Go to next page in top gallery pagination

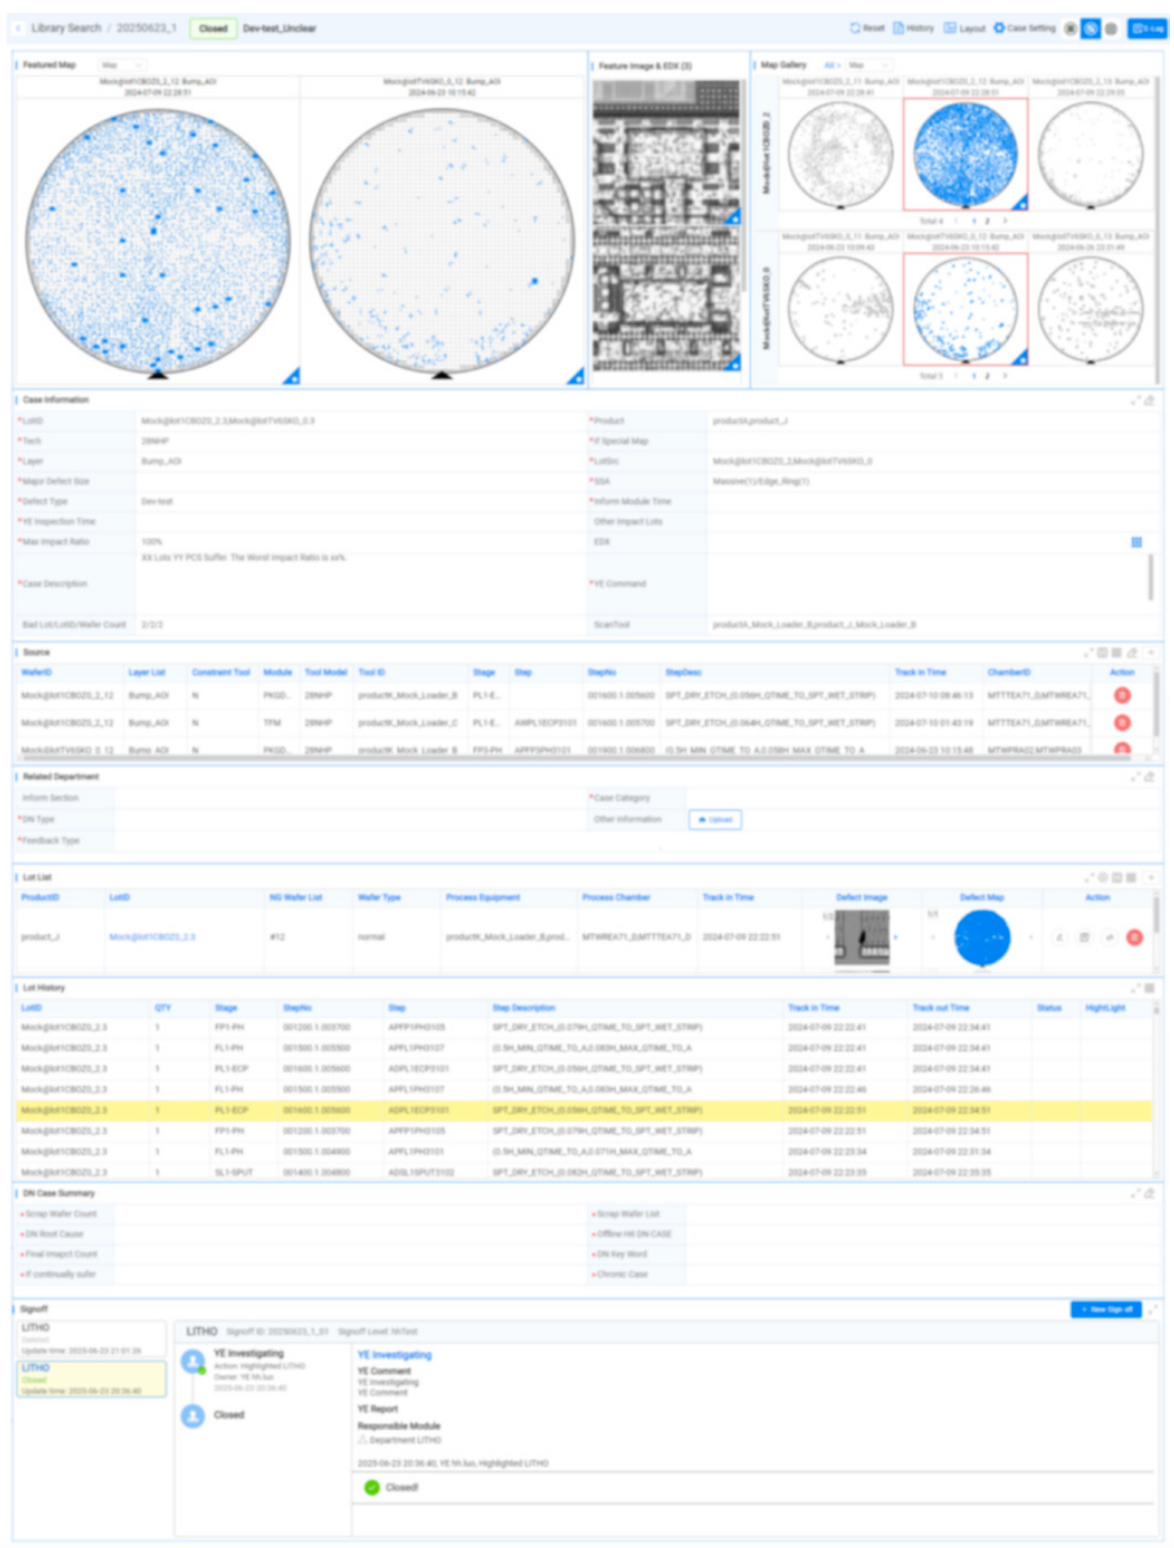[x=1004, y=221]
